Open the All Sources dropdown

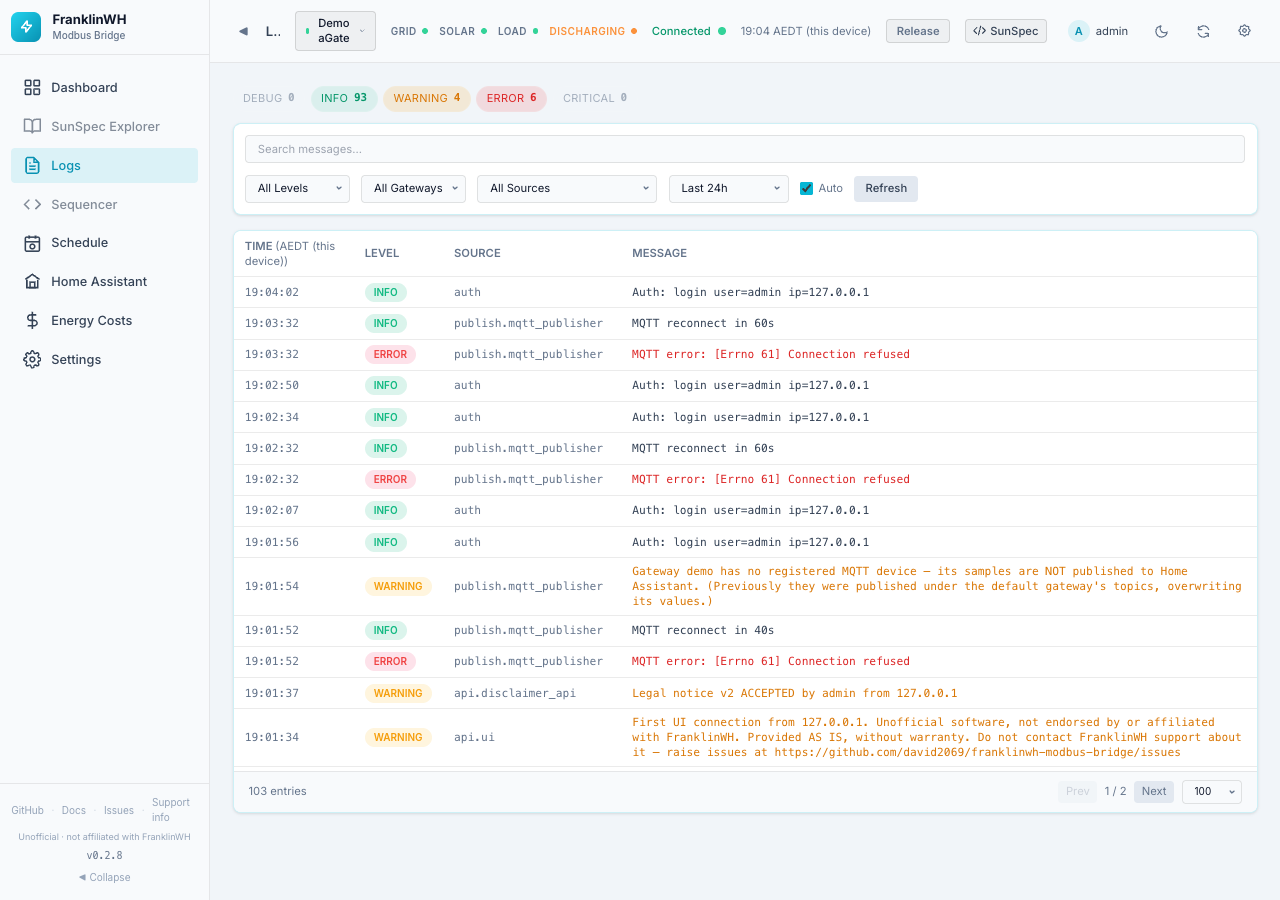pyautogui.click(x=567, y=188)
